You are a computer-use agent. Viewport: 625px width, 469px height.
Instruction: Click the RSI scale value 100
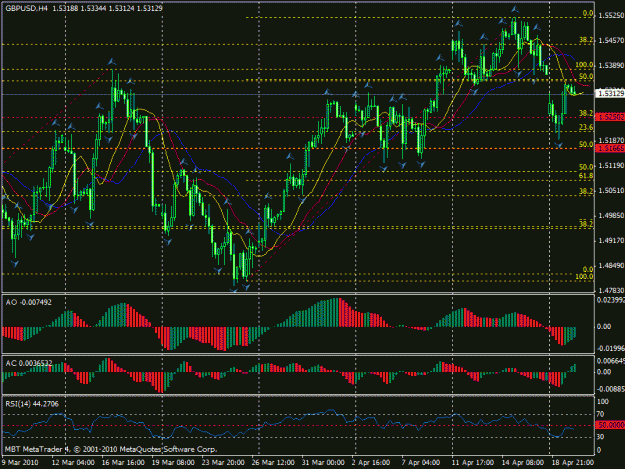[x=603, y=402]
